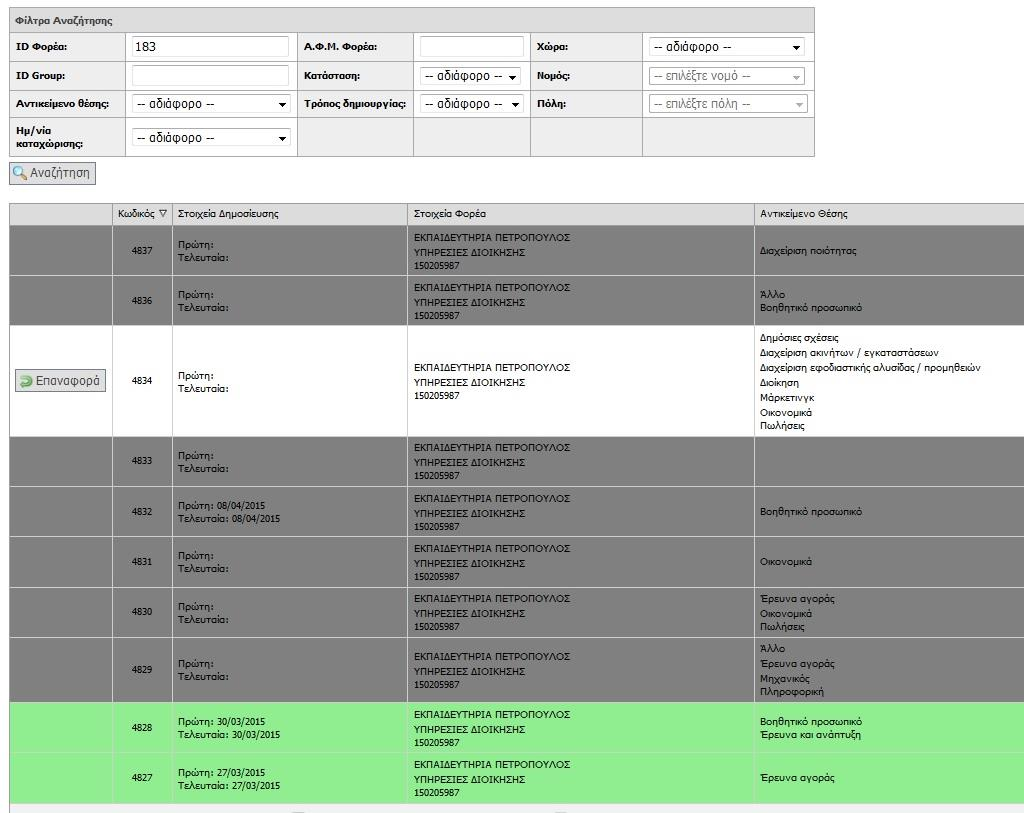Click Πρώτη: 30/03/2015 date text
Image resolution: width=1024 pixels, height=813 pixels.
(221, 722)
